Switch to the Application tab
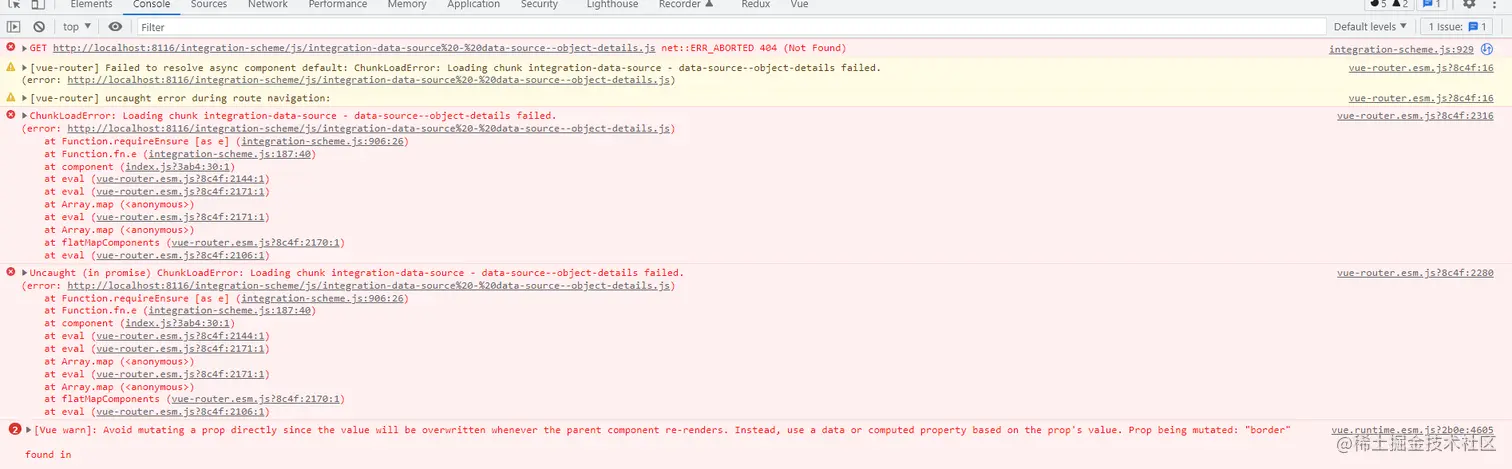 coord(474,4)
